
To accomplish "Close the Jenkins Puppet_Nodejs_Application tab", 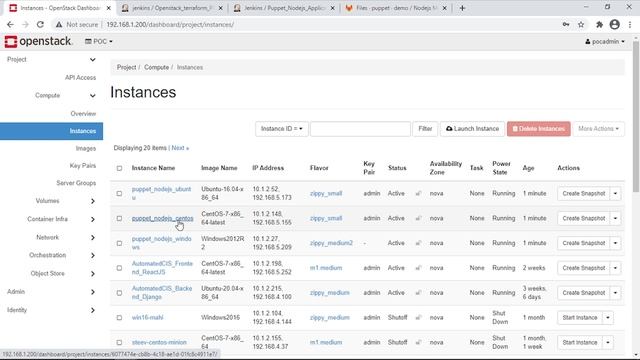I will [332, 8].
